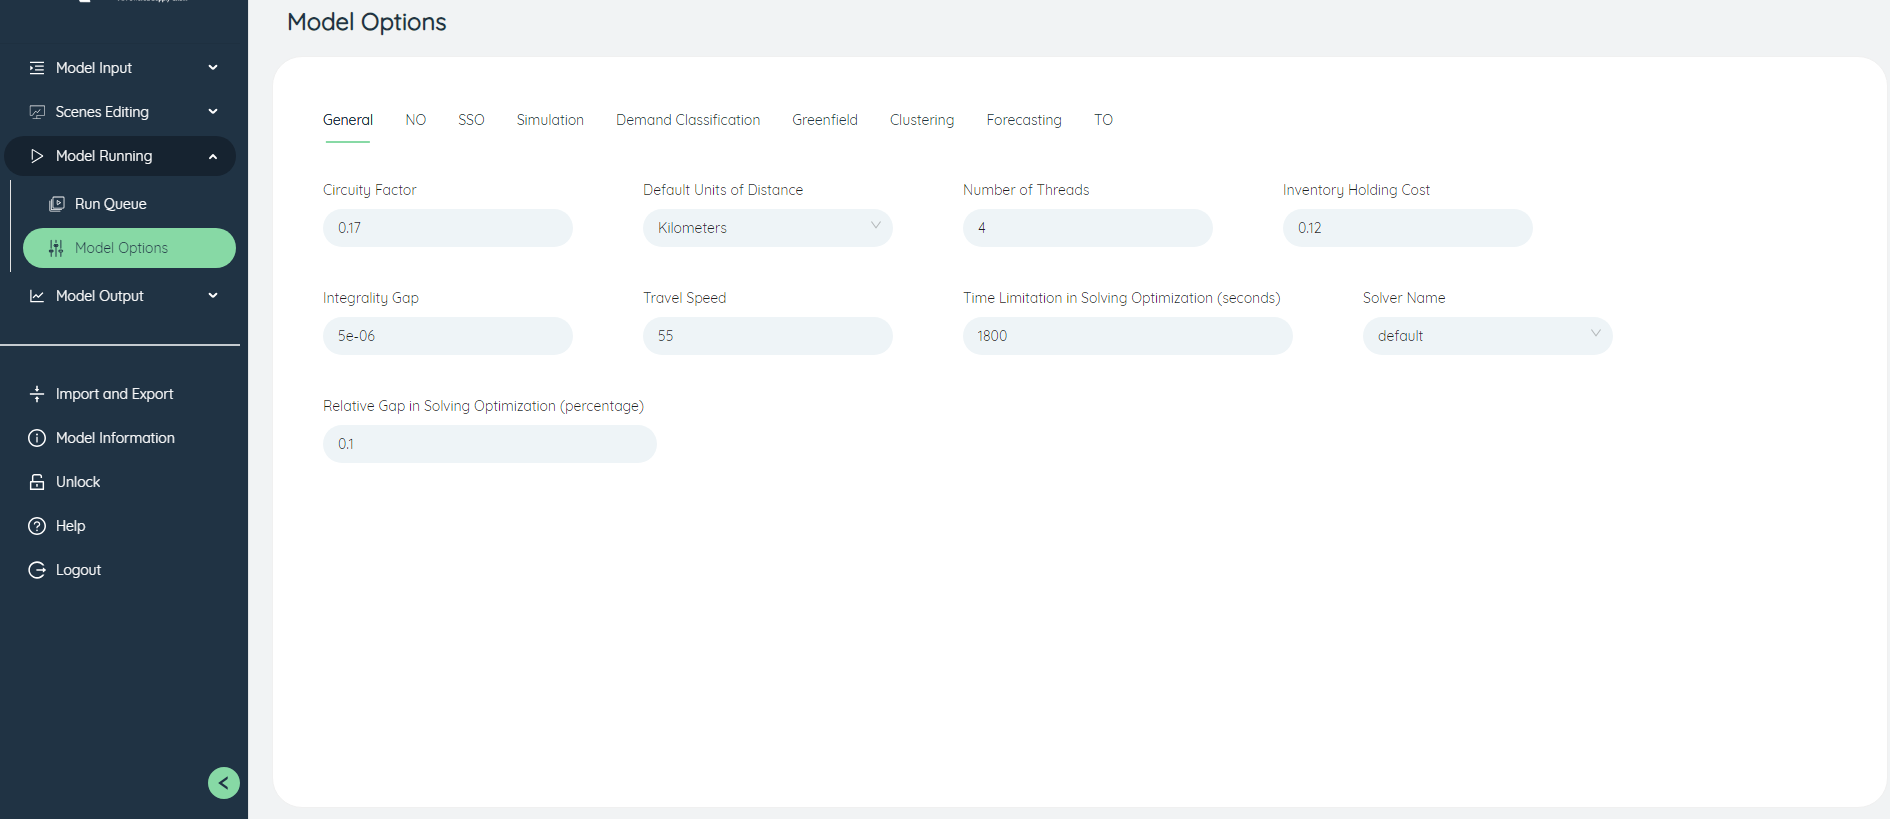
Task: Click the Model Running menu label
Action: 104,156
